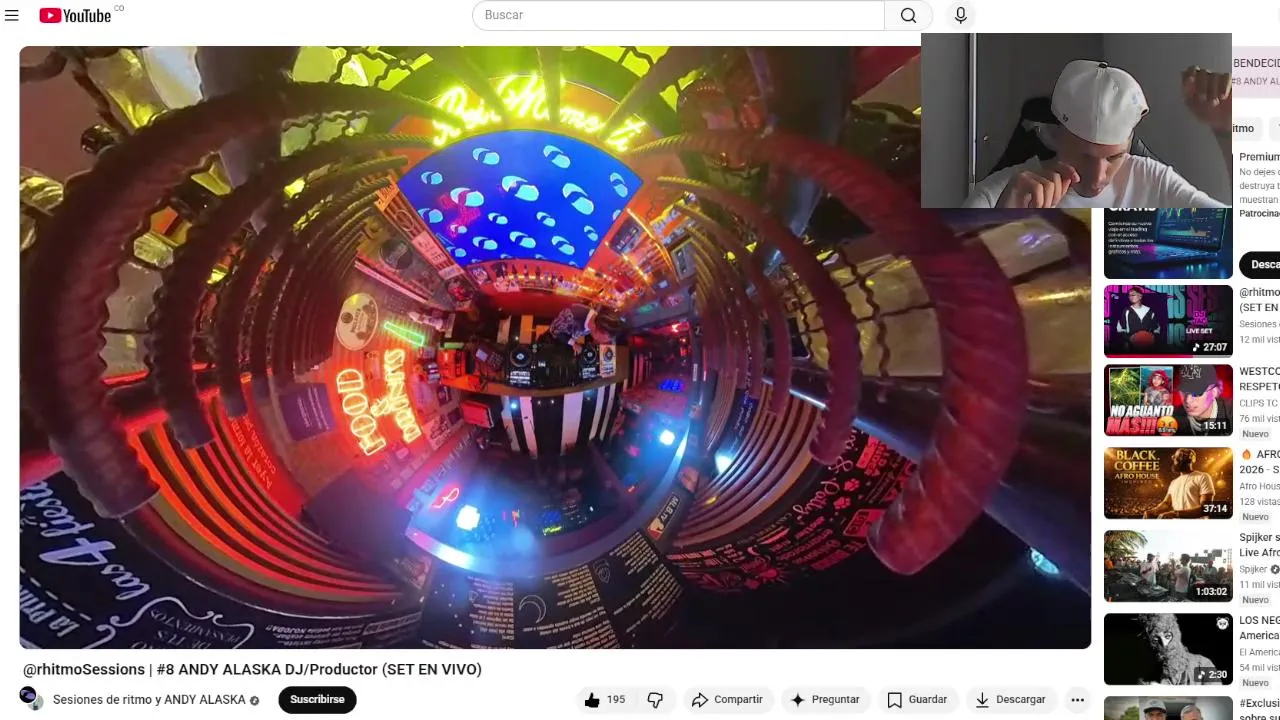Open the 27:07 live set thumbnail
The image size is (1280, 720).
[x=1168, y=321]
